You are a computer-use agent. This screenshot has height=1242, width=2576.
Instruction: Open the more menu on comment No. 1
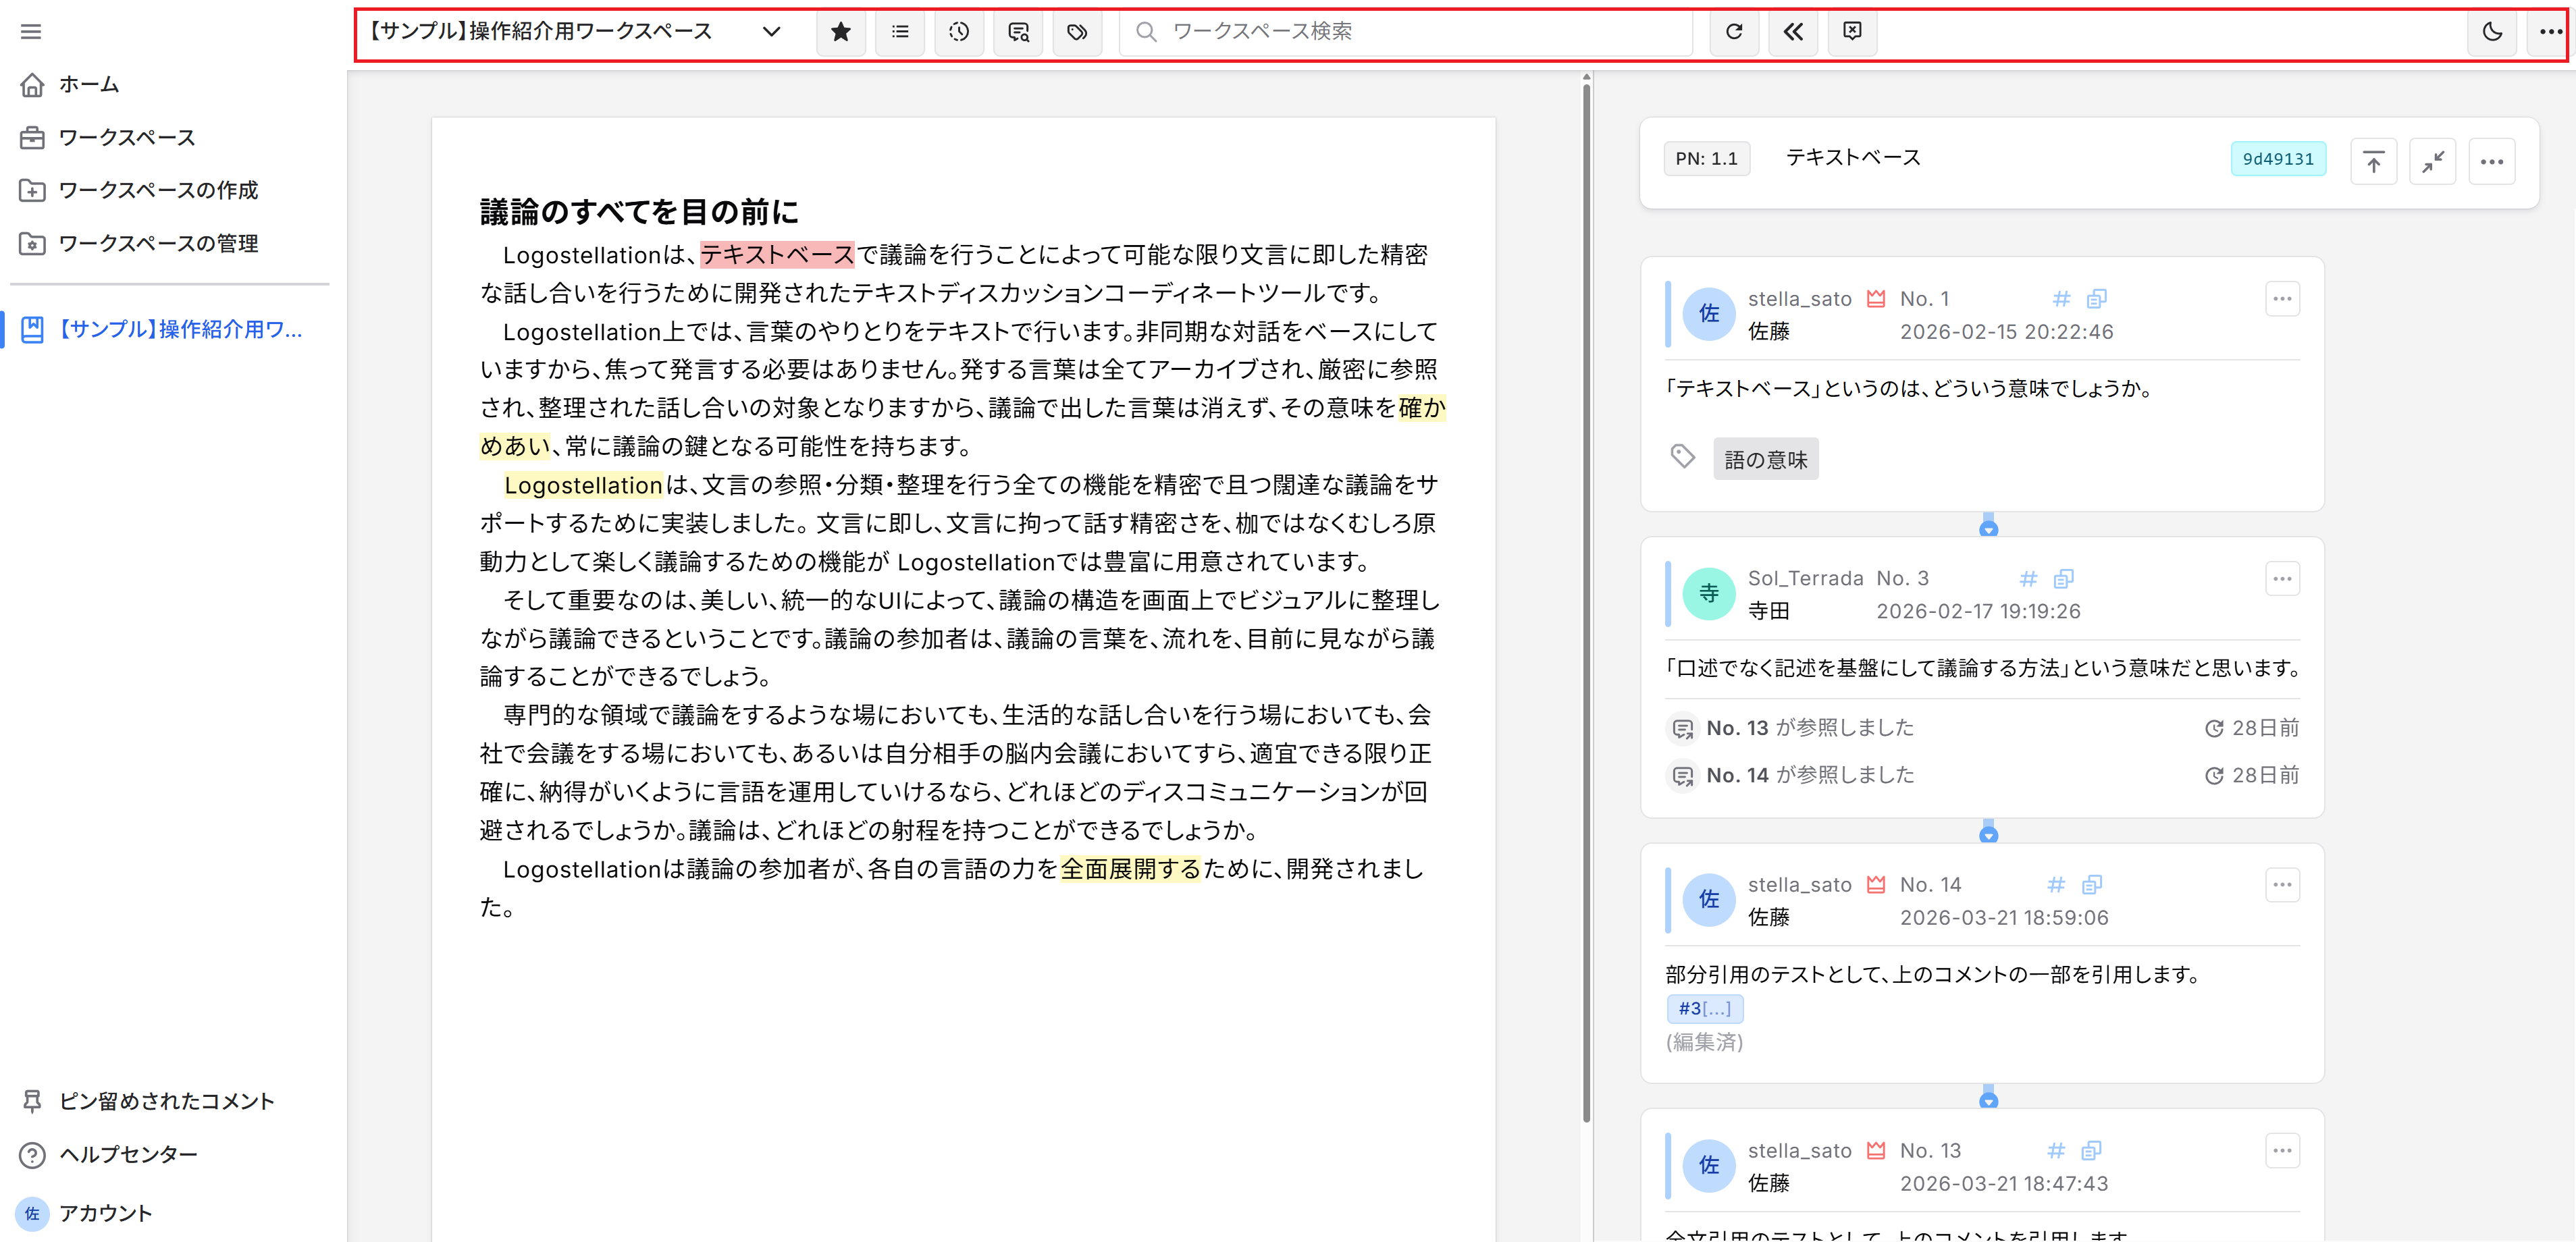2281,298
